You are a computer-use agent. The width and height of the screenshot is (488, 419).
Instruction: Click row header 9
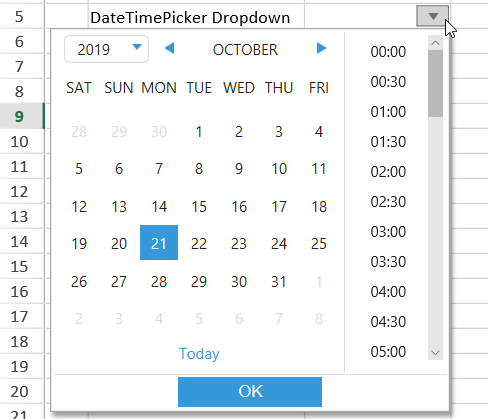point(22,116)
